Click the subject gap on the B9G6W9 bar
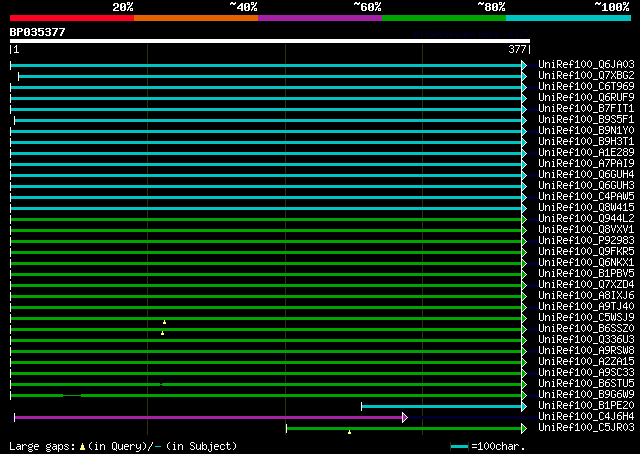The height and width of the screenshot is (454, 640). (72, 395)
